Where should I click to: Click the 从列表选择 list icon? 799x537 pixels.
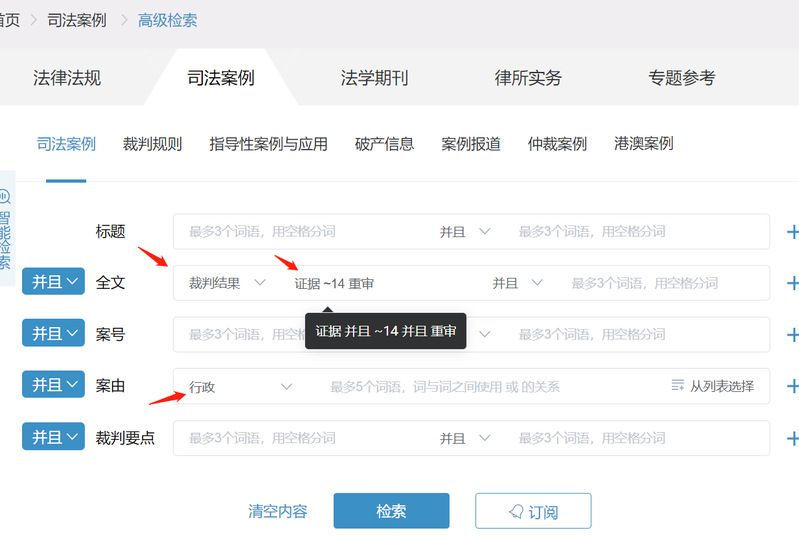(678, 386)
